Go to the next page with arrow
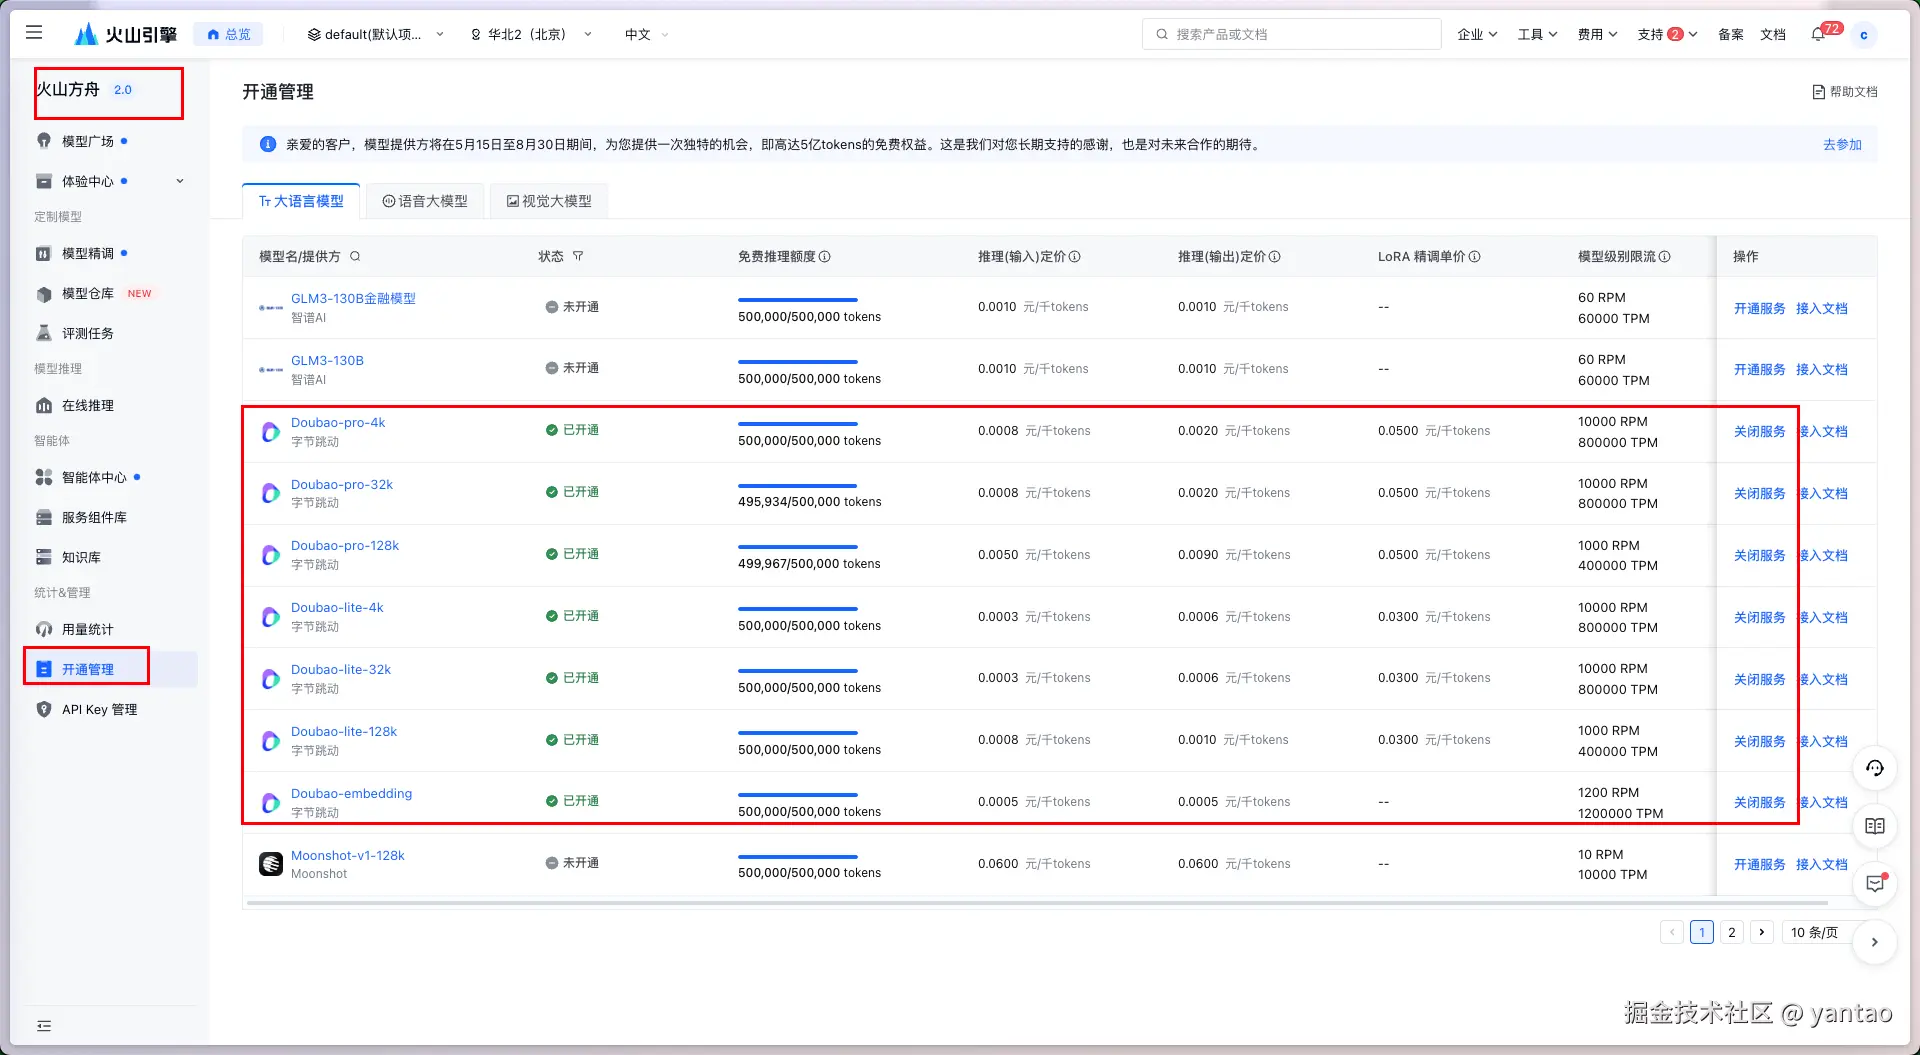 coord(1762,932)
